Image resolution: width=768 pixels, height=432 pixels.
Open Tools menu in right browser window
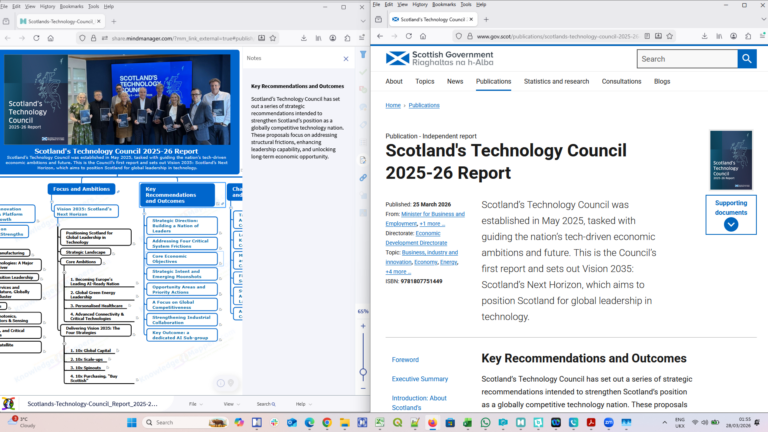[466, 4]
